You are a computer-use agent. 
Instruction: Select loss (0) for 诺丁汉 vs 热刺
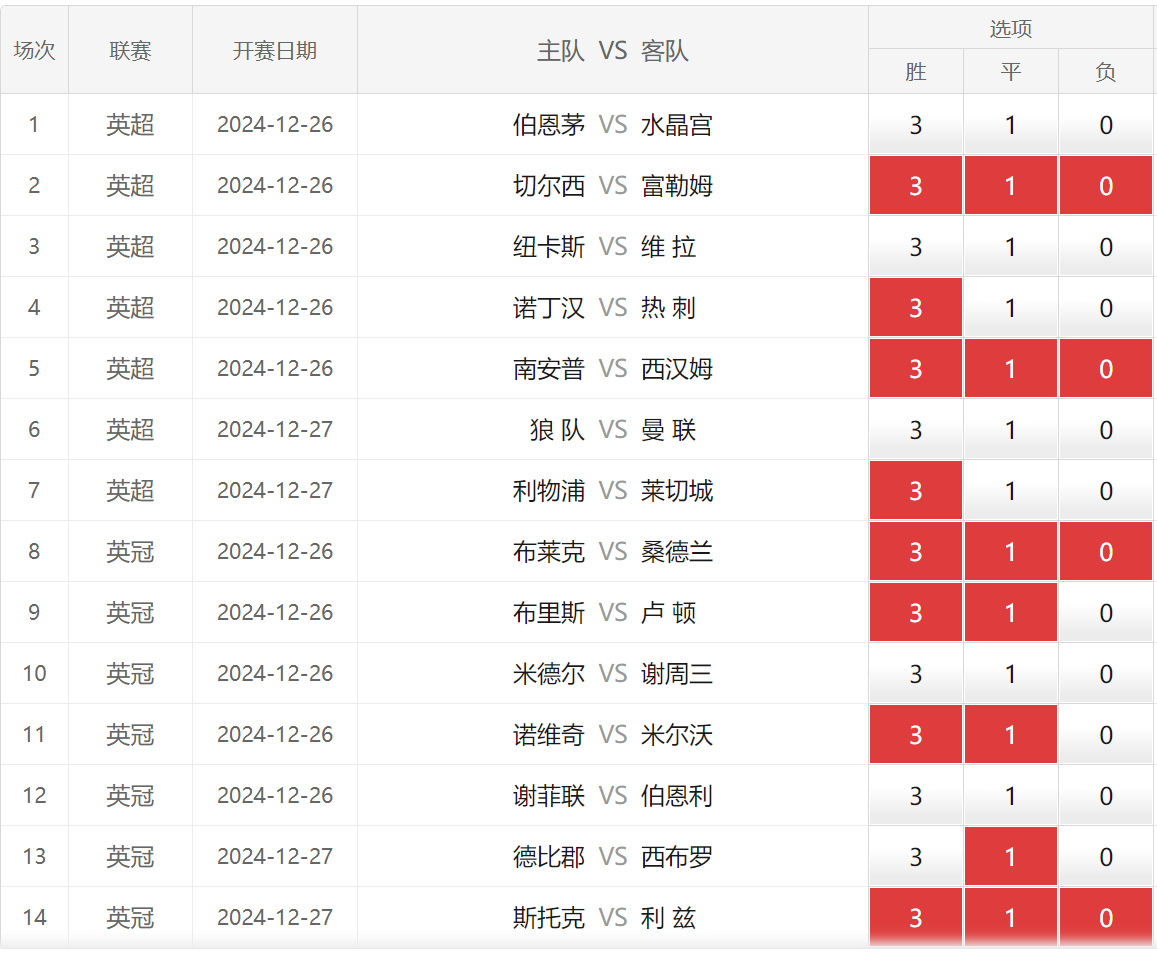pos(1106,308)
